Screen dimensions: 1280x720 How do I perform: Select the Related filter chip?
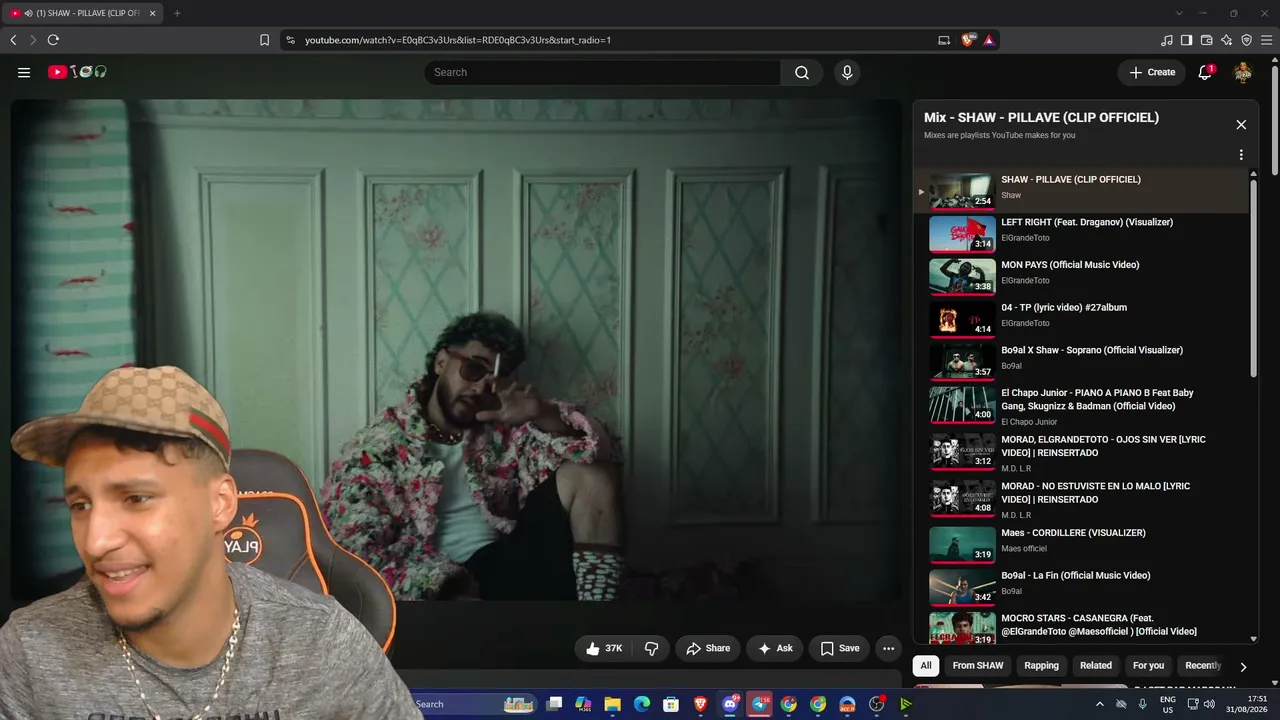[1096, 666]
